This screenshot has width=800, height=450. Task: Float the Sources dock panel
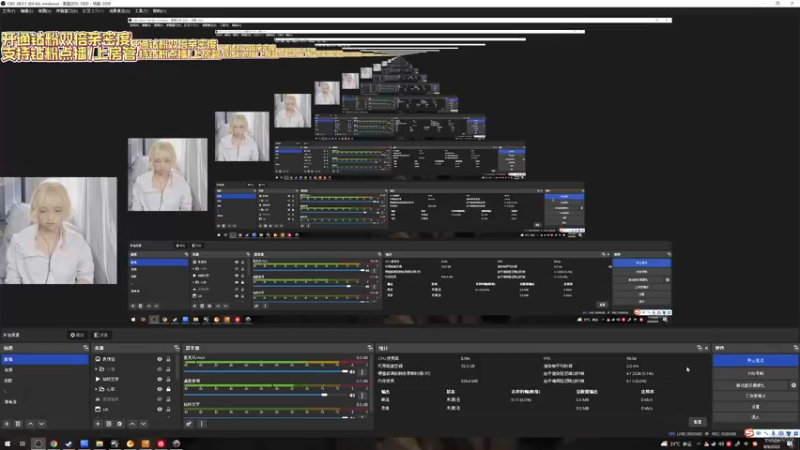177,348
